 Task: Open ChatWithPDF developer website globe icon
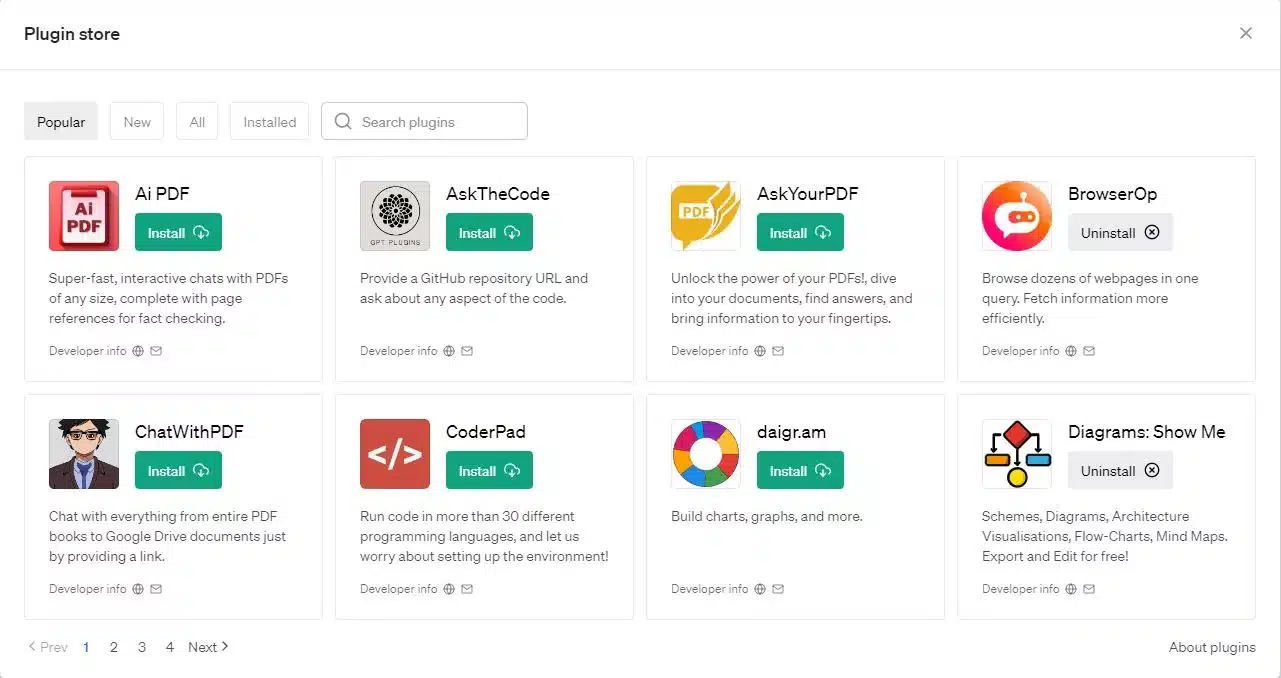pos(138,589)
